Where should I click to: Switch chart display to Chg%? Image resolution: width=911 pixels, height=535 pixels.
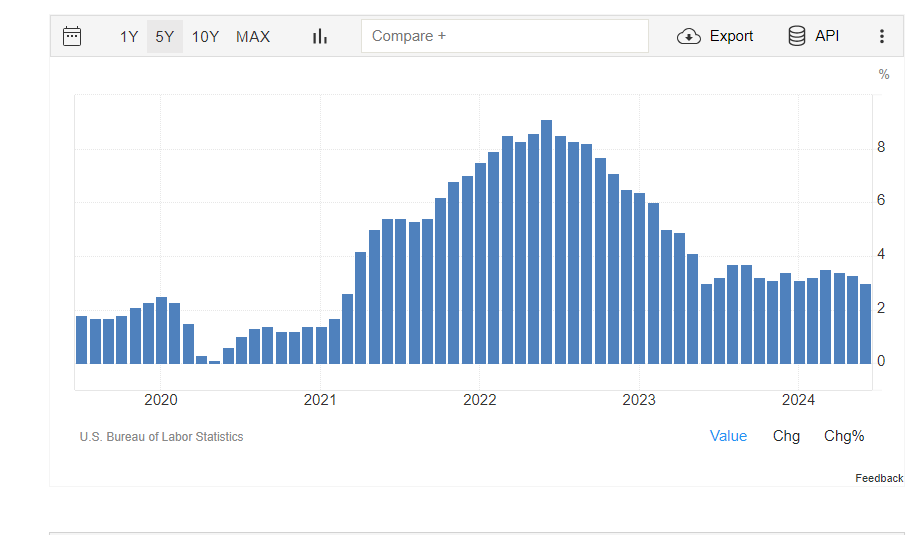[844, 436]
